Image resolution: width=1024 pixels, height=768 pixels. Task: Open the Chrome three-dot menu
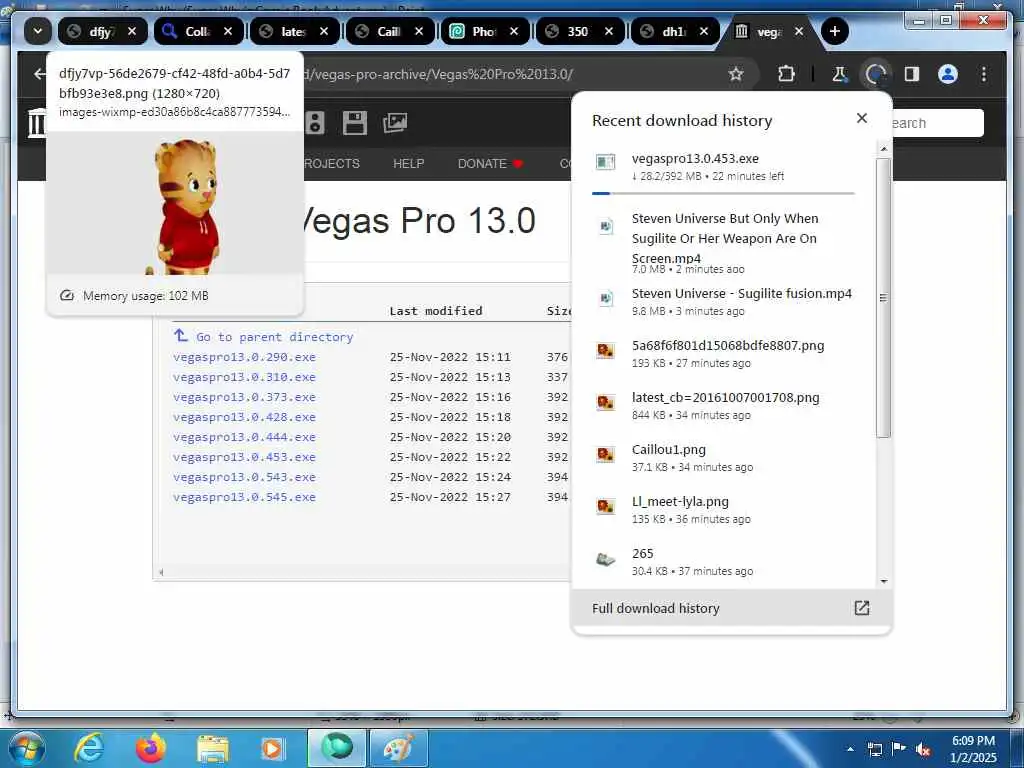[x=984, y=74]
